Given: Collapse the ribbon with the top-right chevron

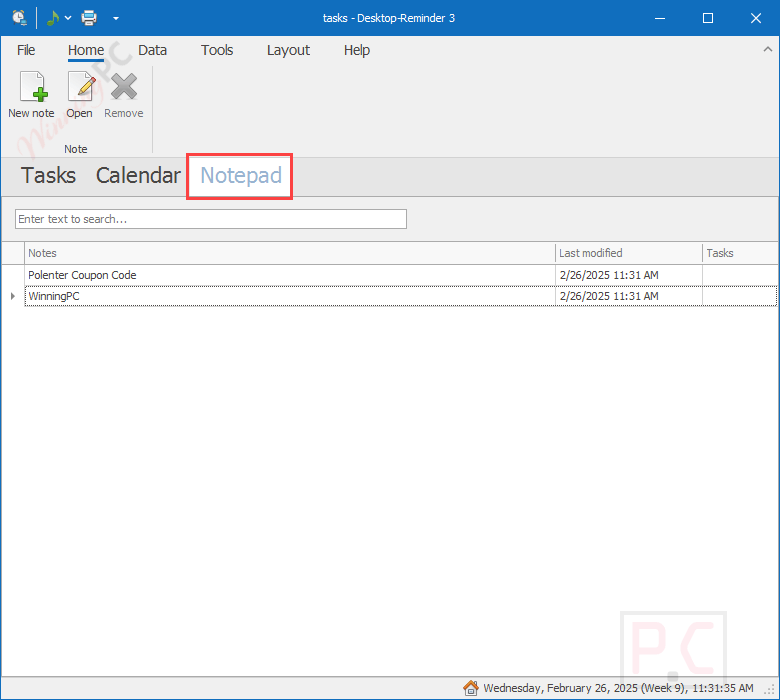Looking at the screenshot, I should pos(768,49).
